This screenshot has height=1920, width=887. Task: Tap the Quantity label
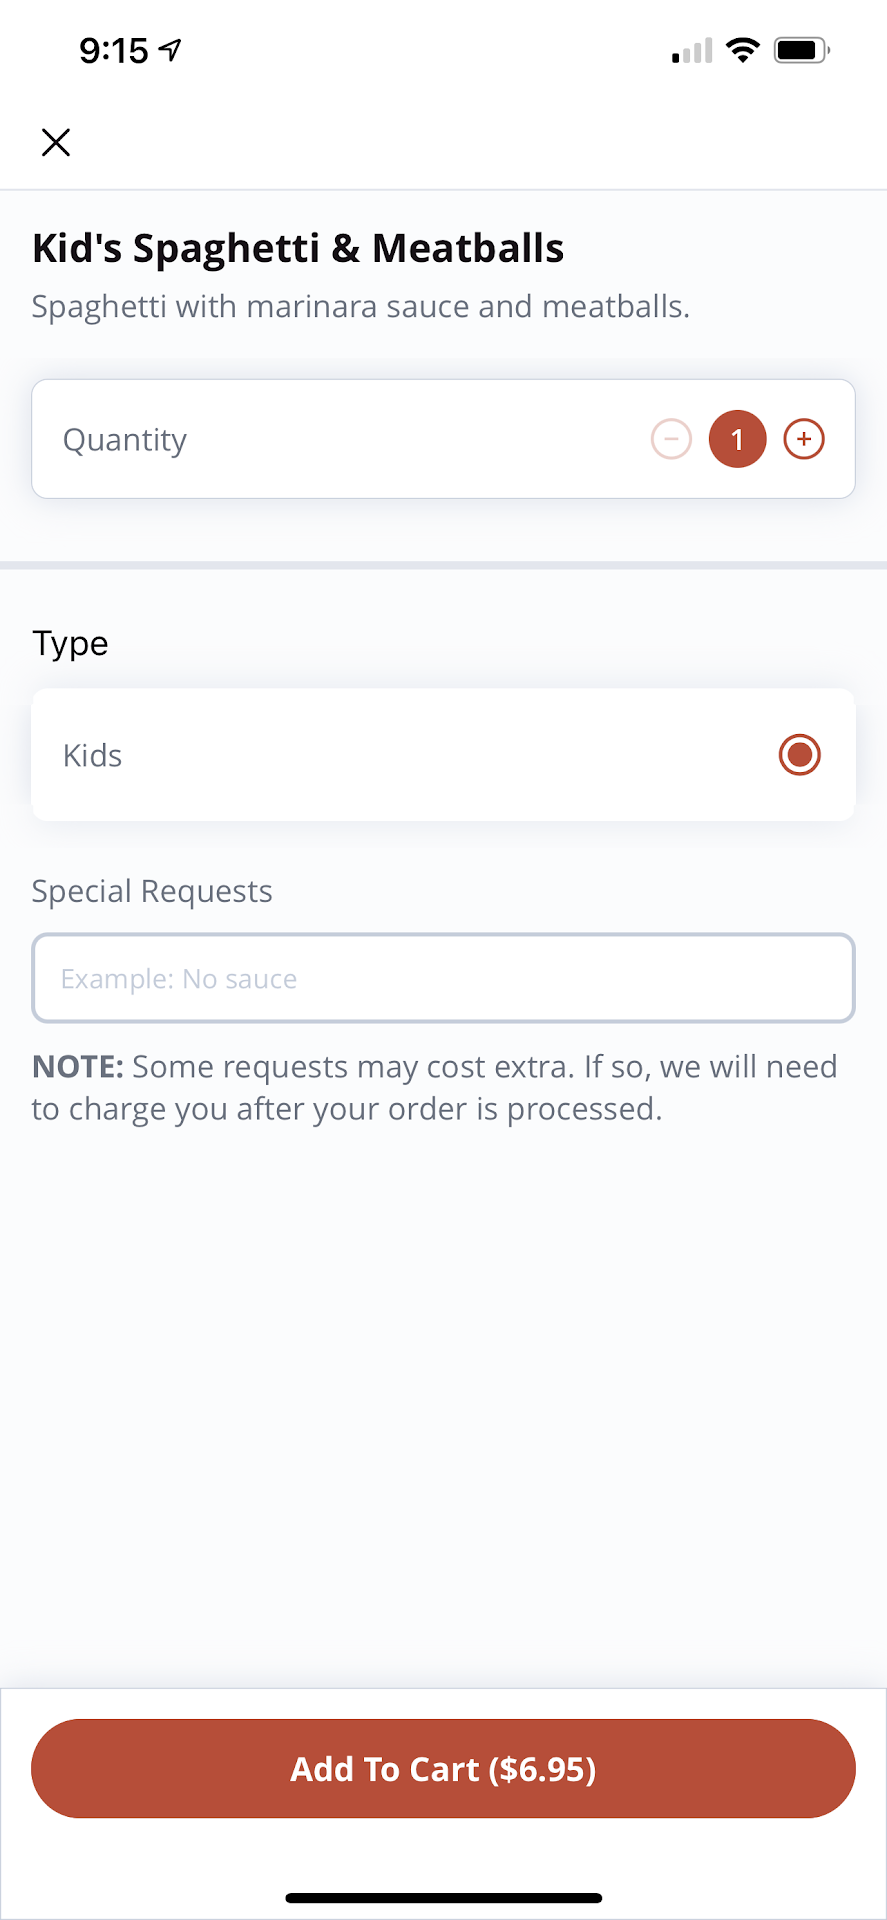[x=125, y=440]
